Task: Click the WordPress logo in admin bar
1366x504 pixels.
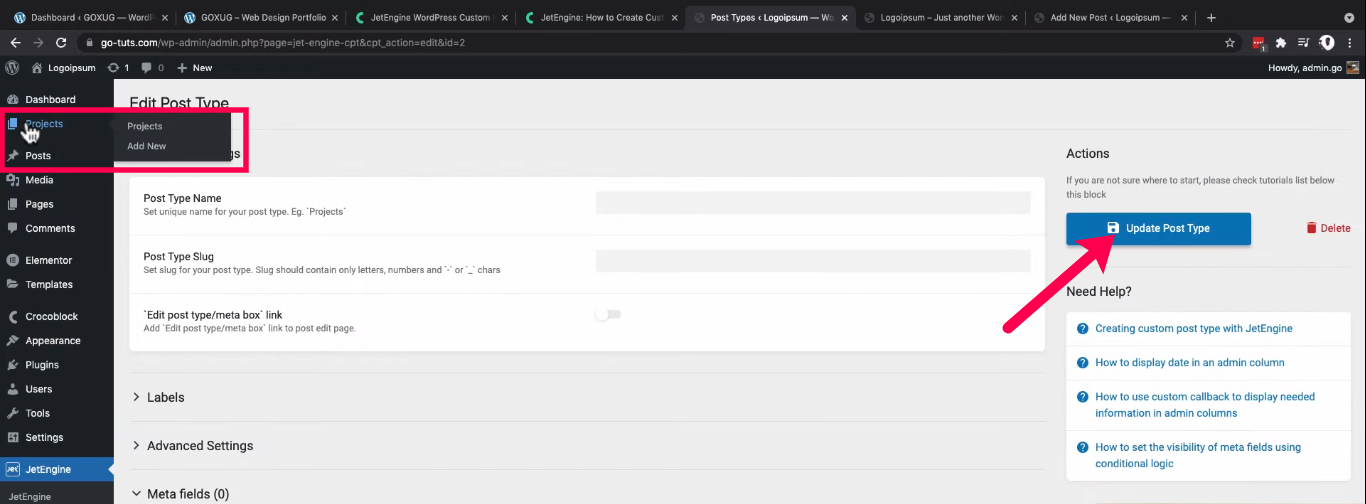Action: pyautogui.click(x=12, y=68)
